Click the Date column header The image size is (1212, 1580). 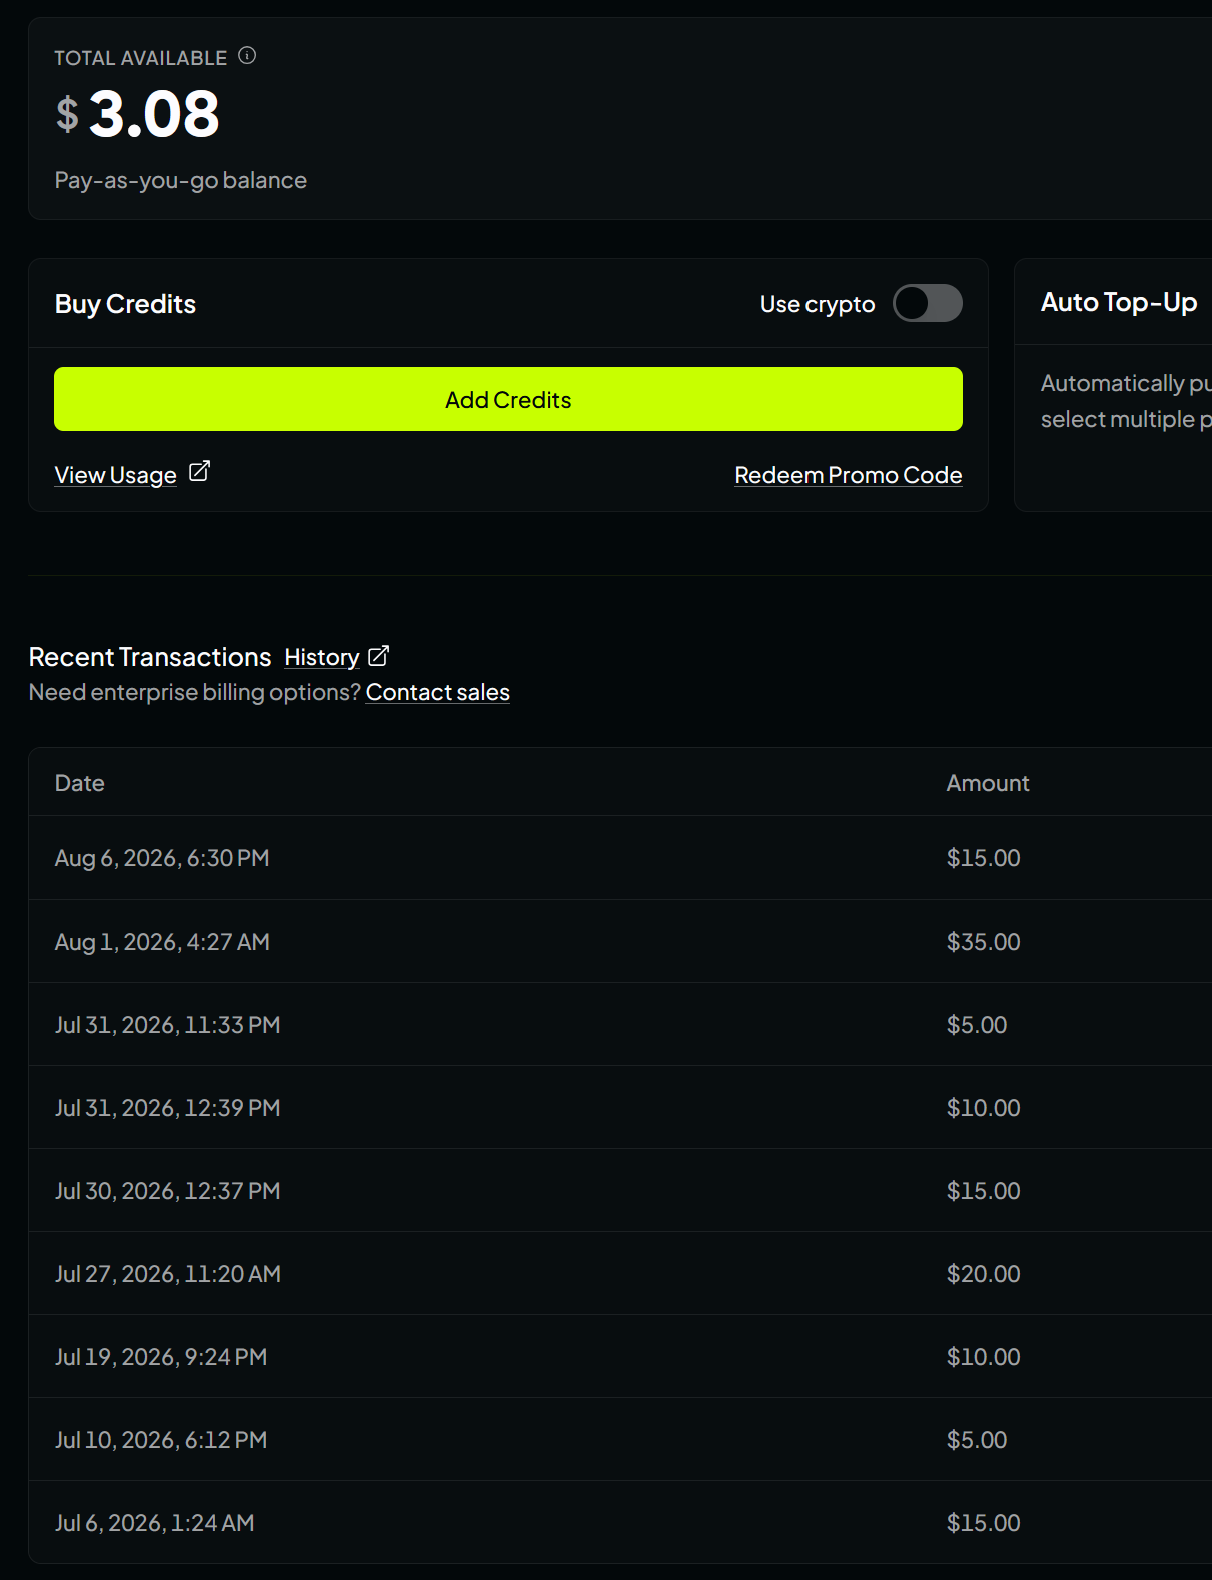click(80, 783)
